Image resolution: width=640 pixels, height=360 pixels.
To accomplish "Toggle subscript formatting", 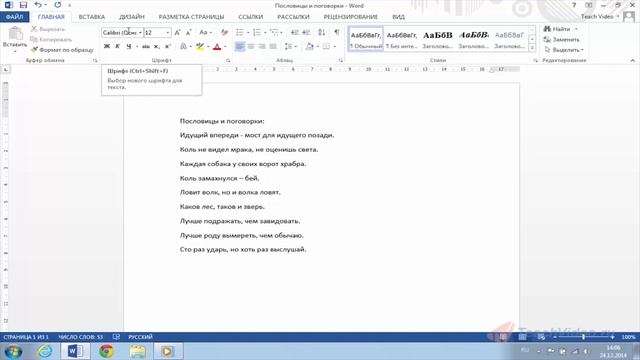I will click(x=157, y=47).
